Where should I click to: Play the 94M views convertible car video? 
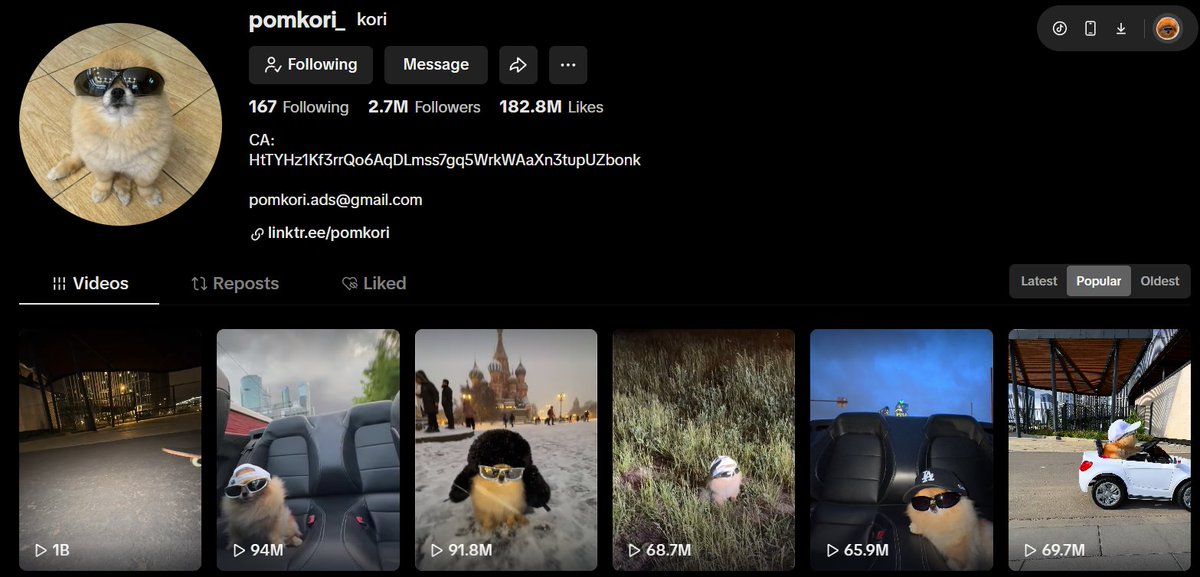click(x=308, y=449)
